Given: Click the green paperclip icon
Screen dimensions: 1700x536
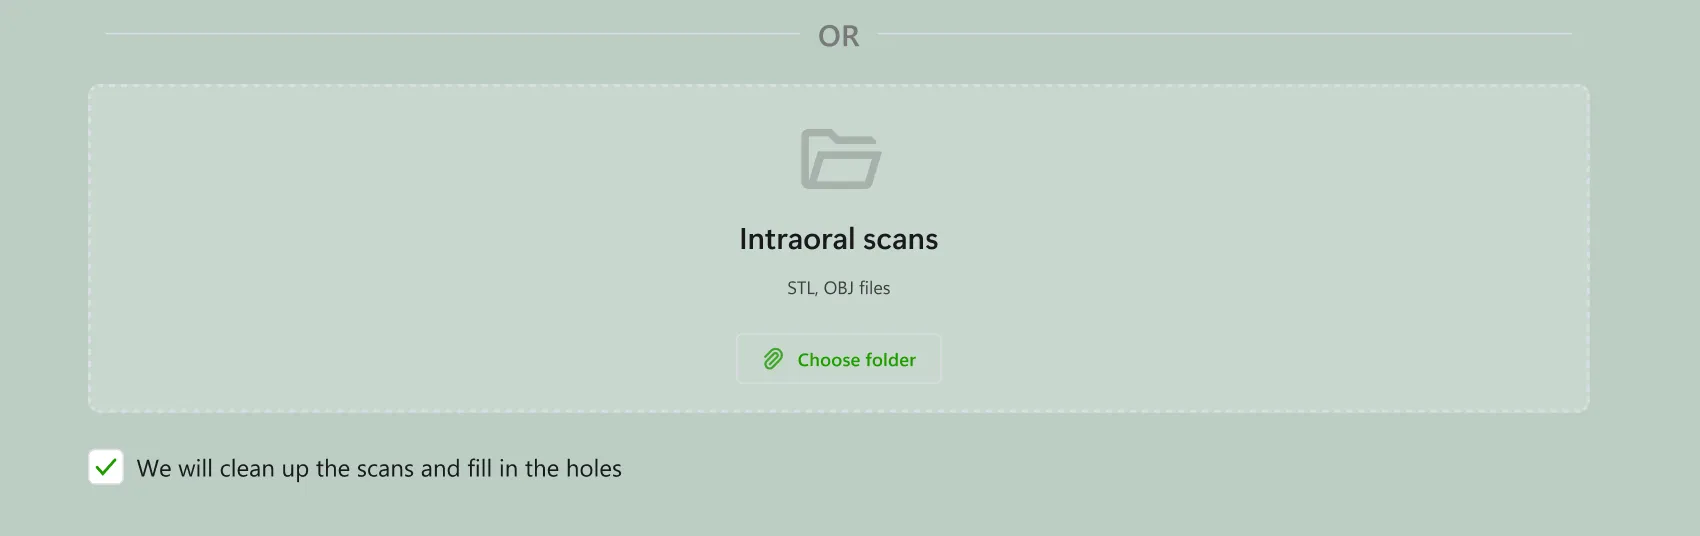Looking at the screenshot, I should tap(773, 359).
